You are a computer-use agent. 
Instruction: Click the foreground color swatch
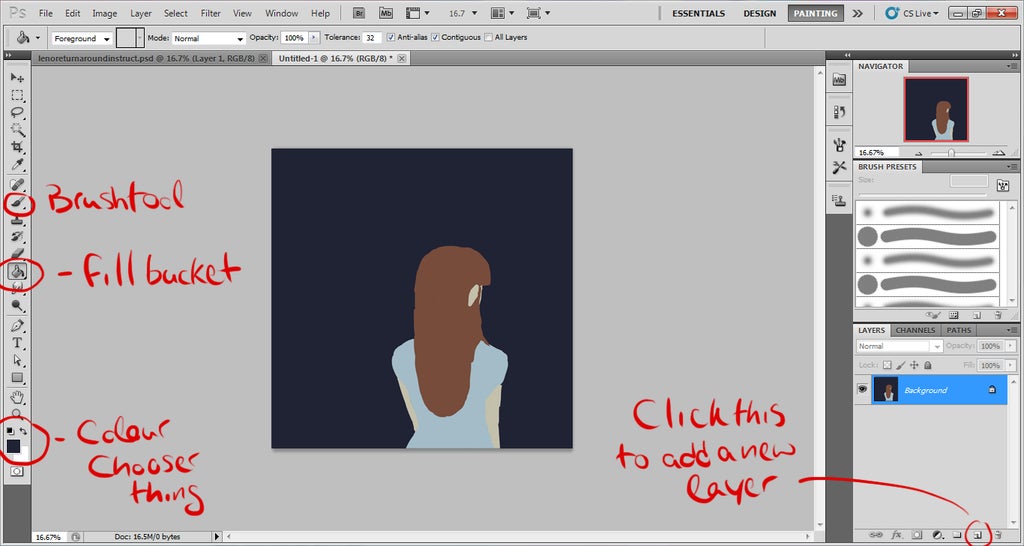(14, 445)
